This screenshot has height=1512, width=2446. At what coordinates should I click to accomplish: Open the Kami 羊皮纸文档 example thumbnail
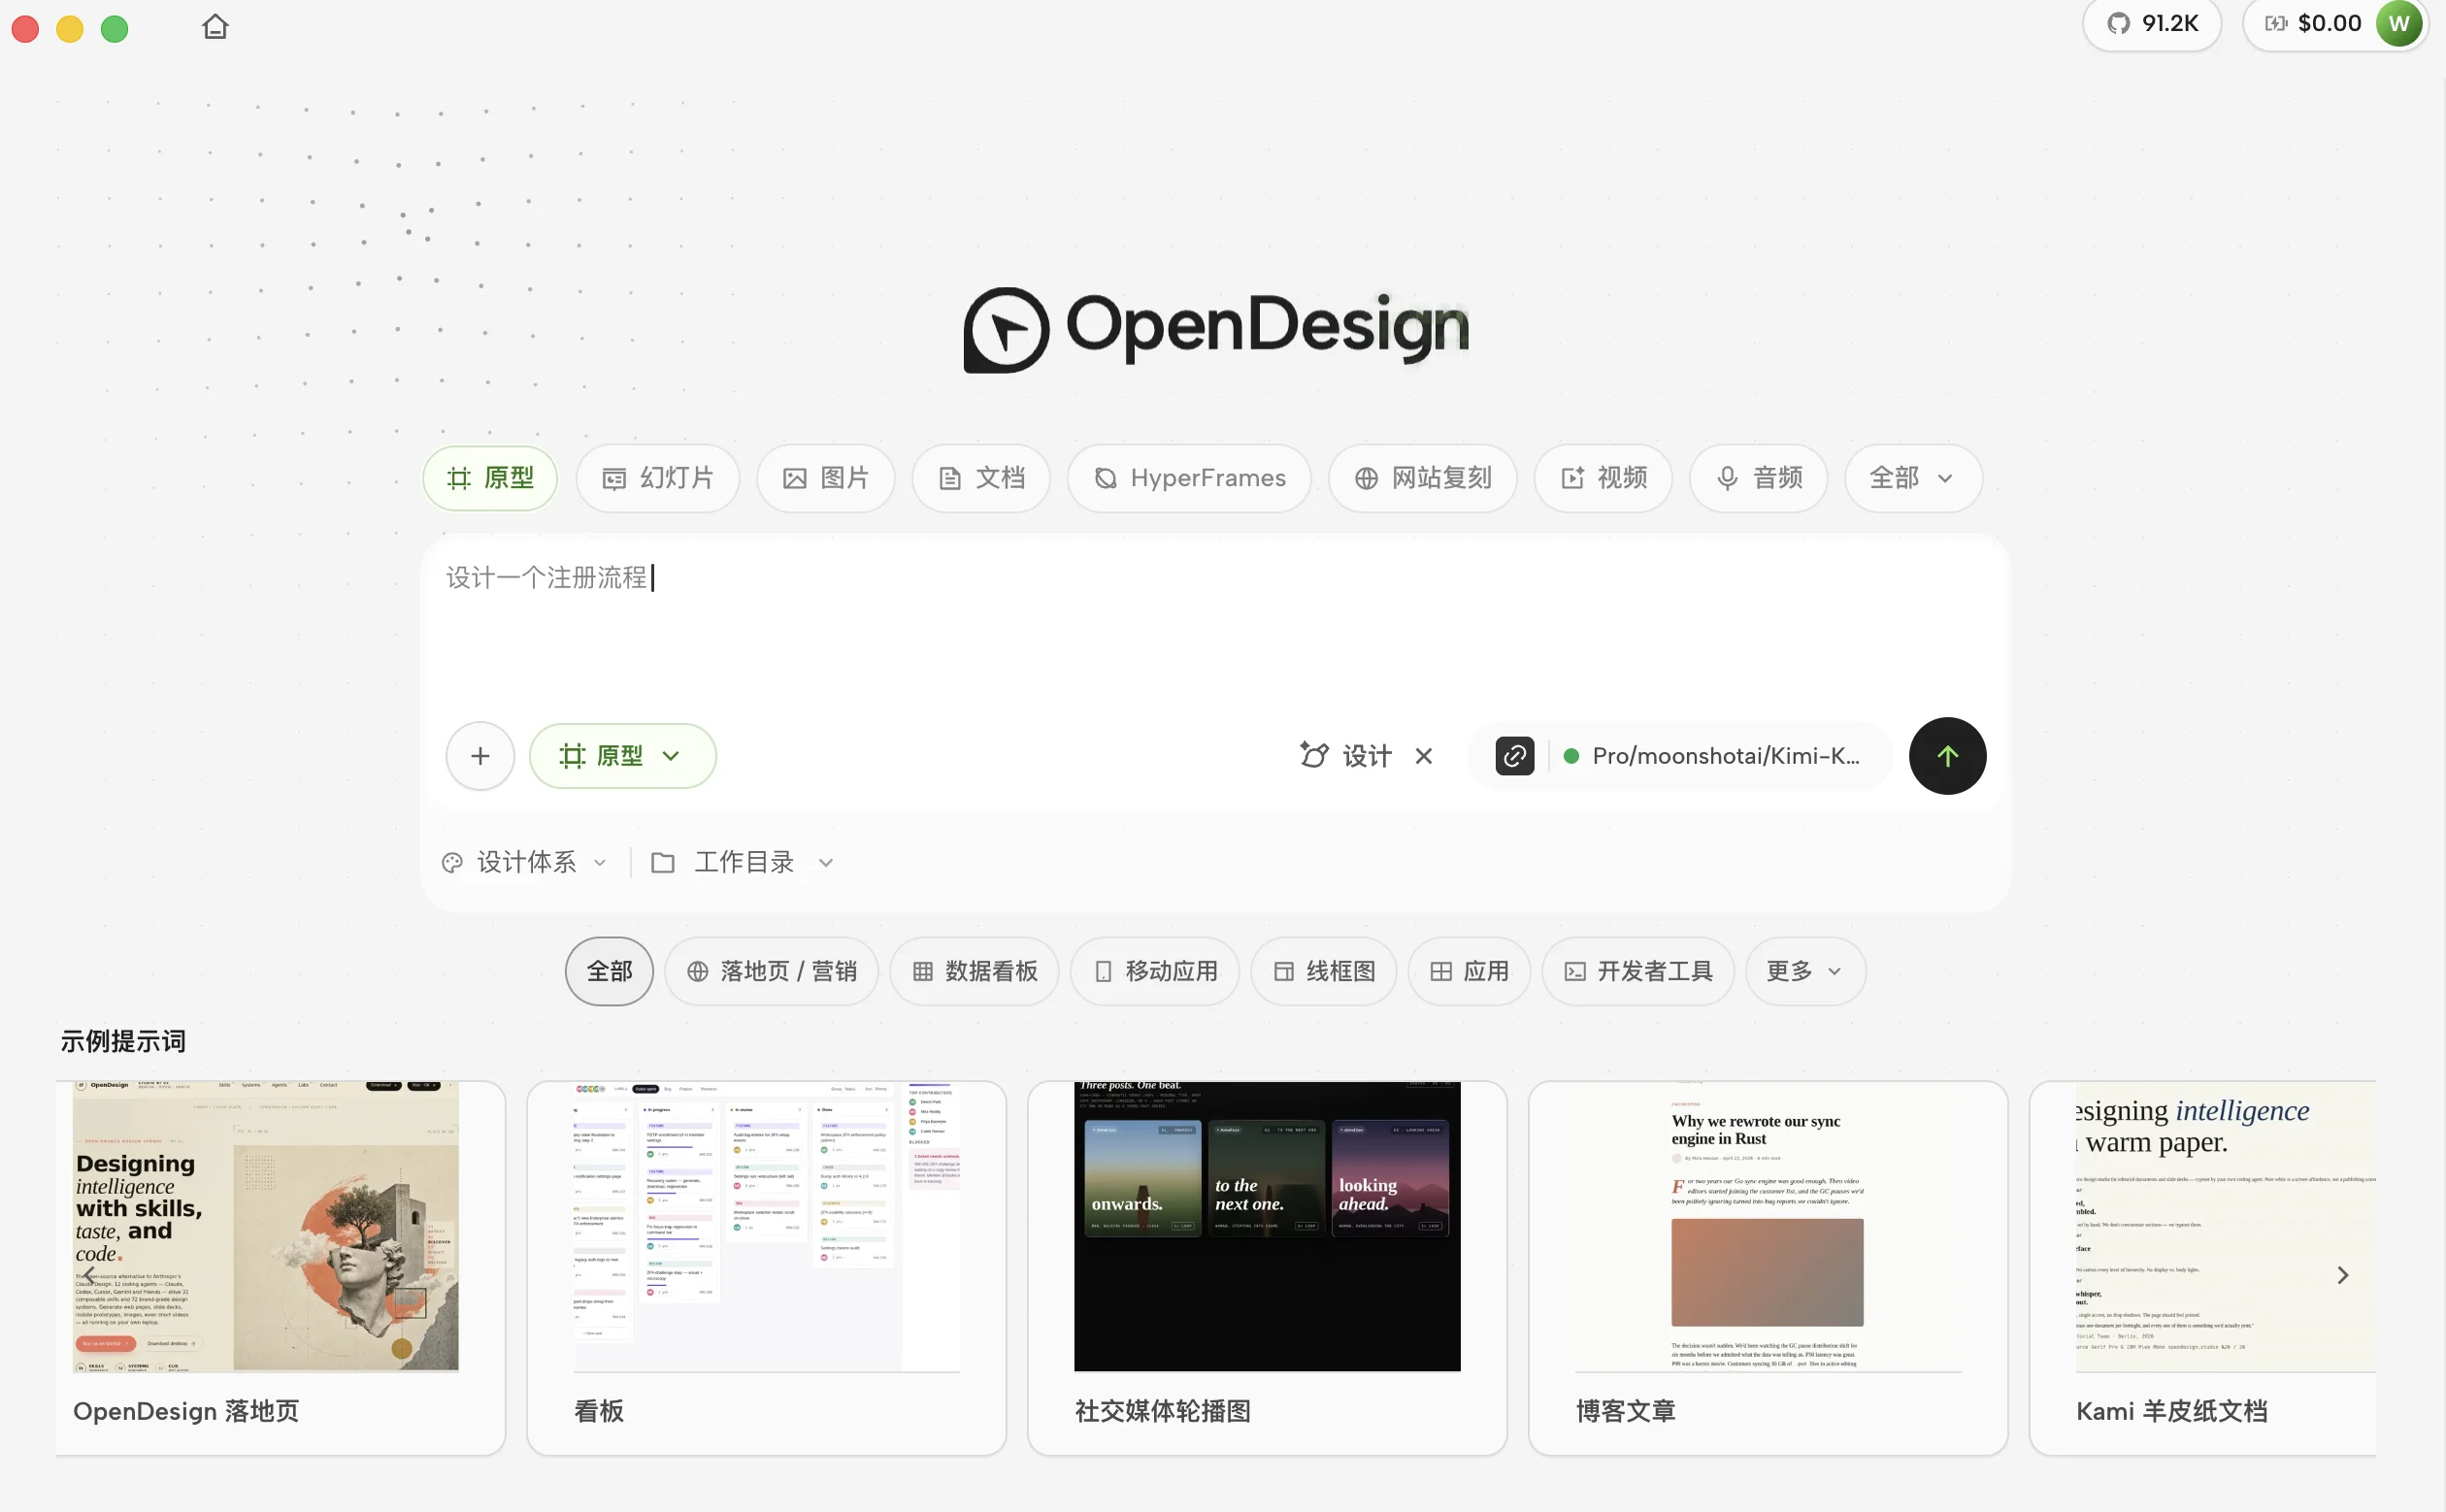[2225, 1226]
